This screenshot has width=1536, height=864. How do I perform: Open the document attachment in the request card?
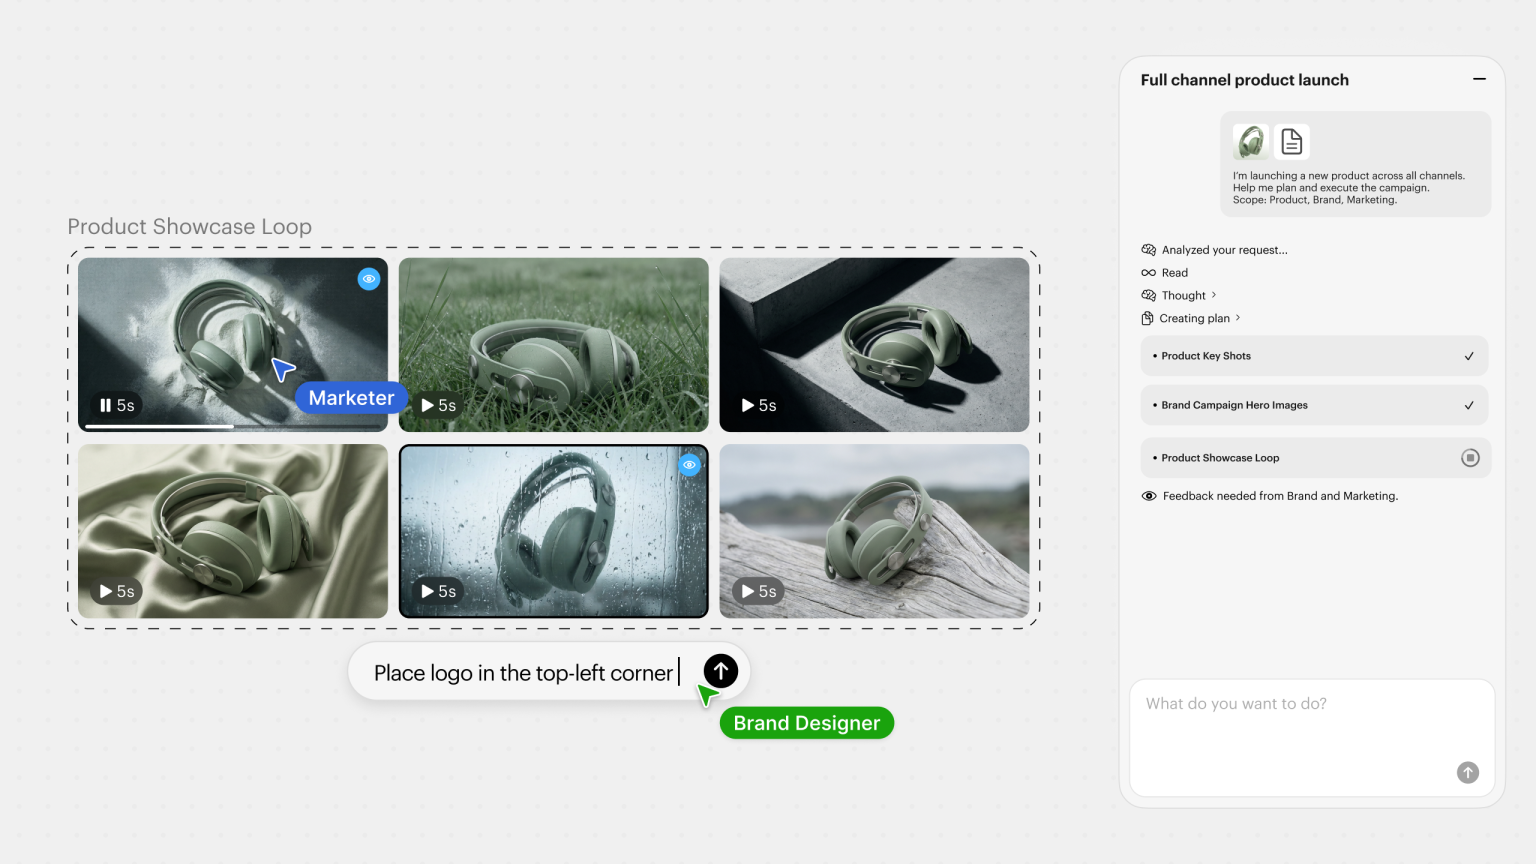click(1291, 141)
